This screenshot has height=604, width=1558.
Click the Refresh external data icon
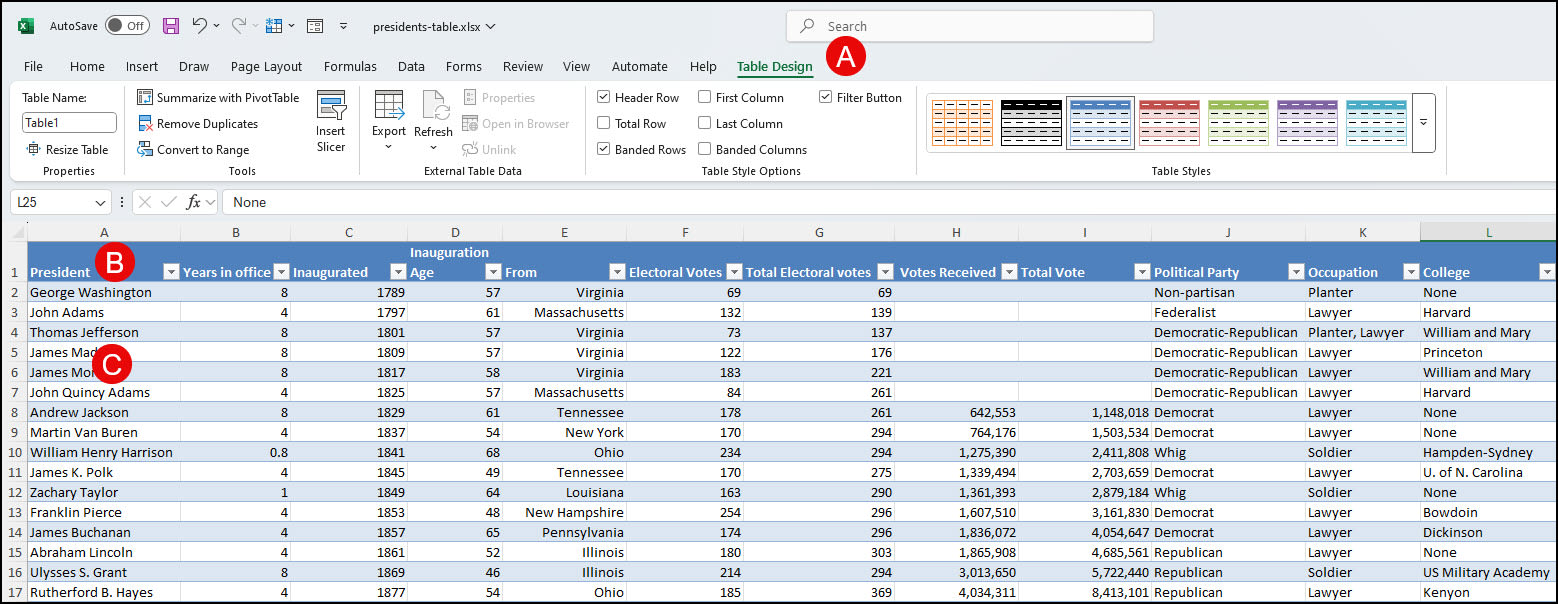point(434,106)
